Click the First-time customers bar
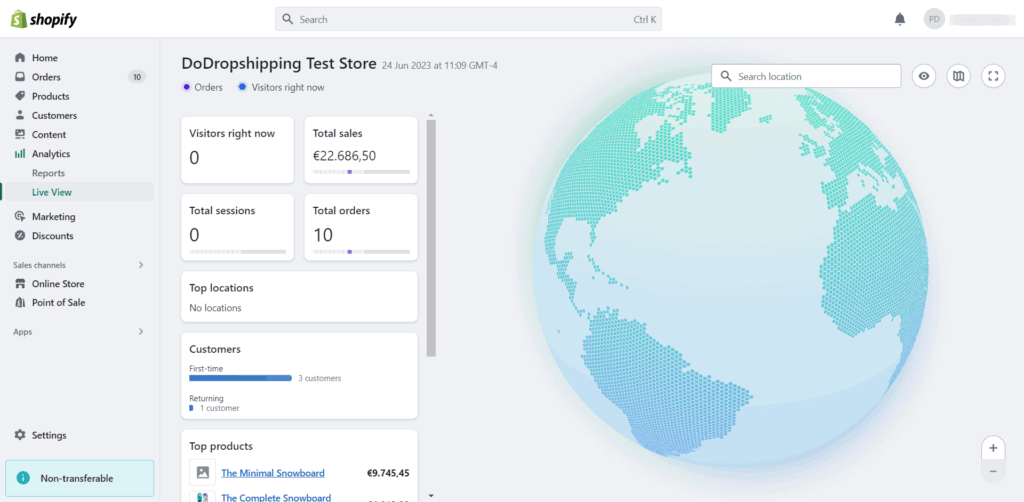The height and width of the screenshot is (502, 1024). [240, 378]
